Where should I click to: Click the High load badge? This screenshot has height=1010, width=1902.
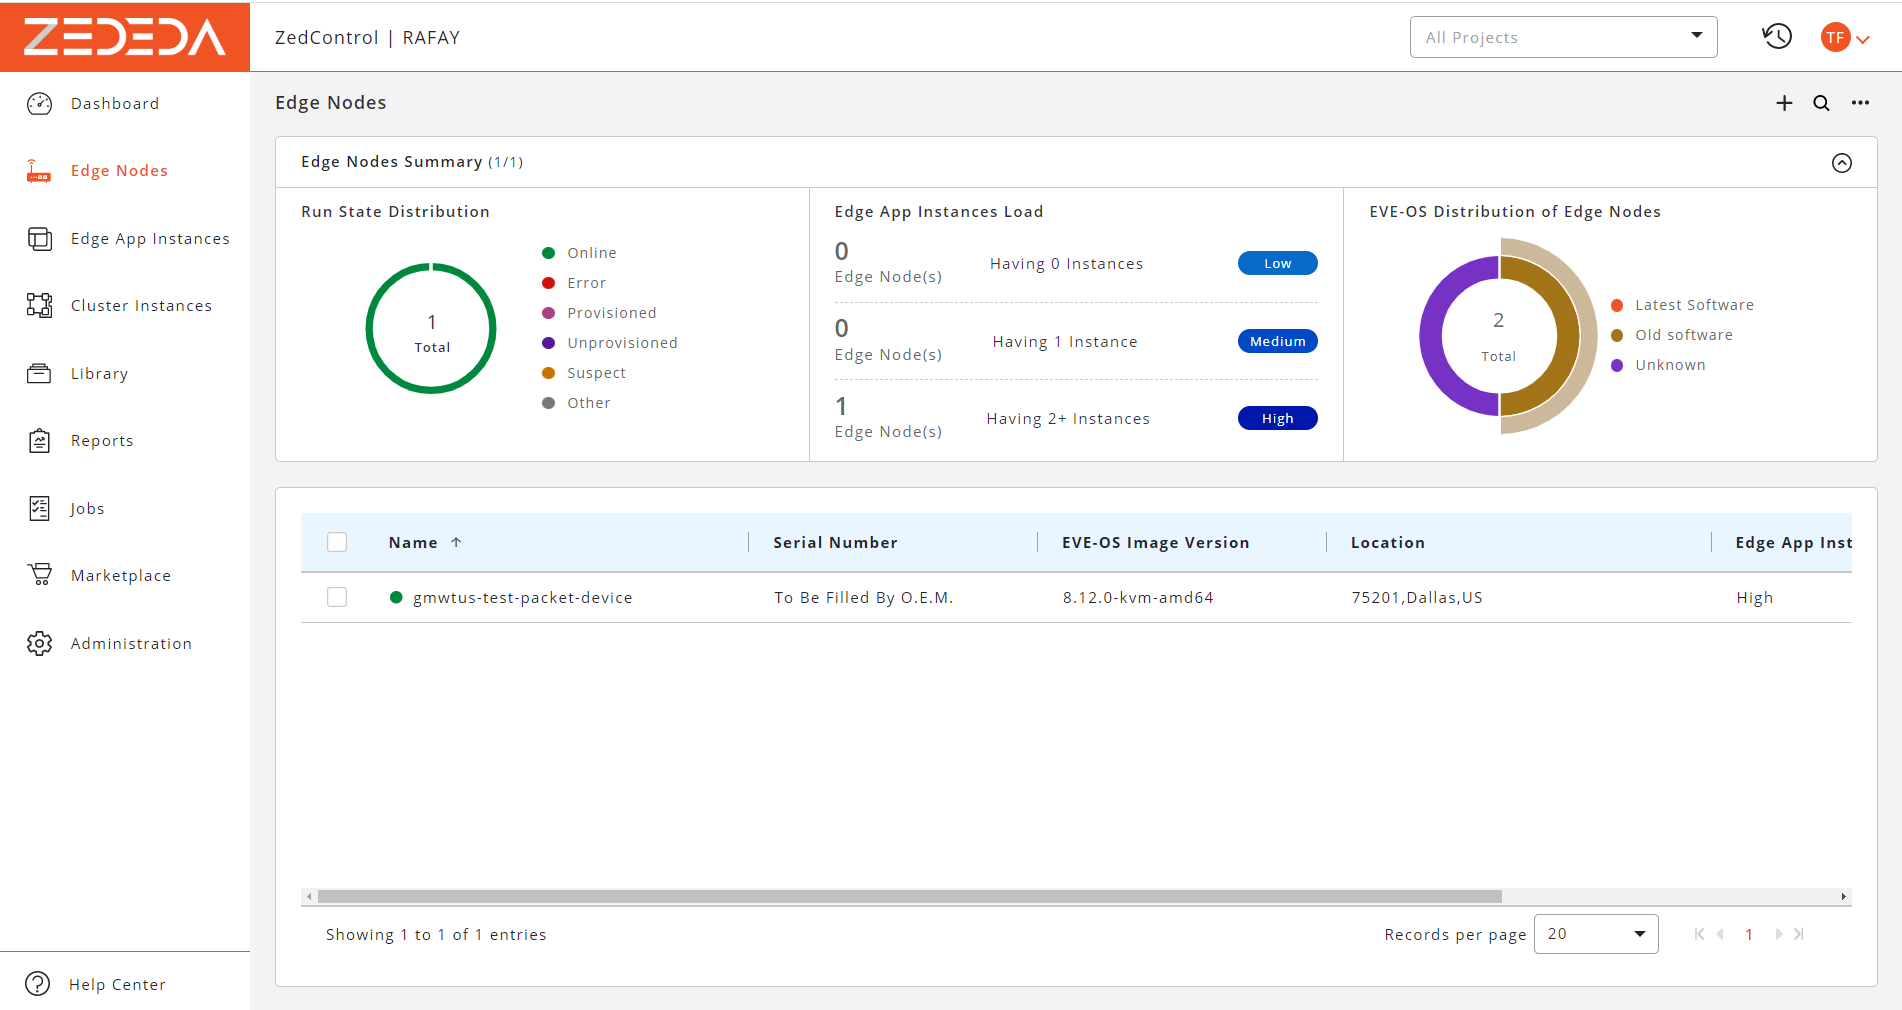coord(1277,418)
